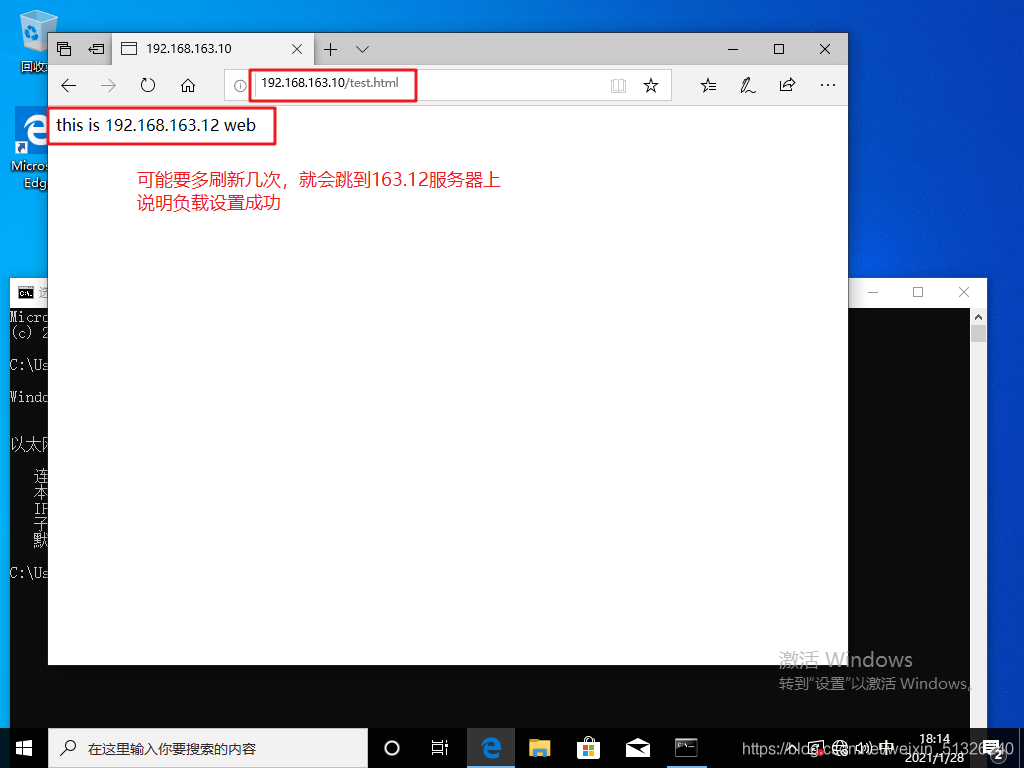
Task: Maximize the Edge browser window
Action: coord(778,49)
